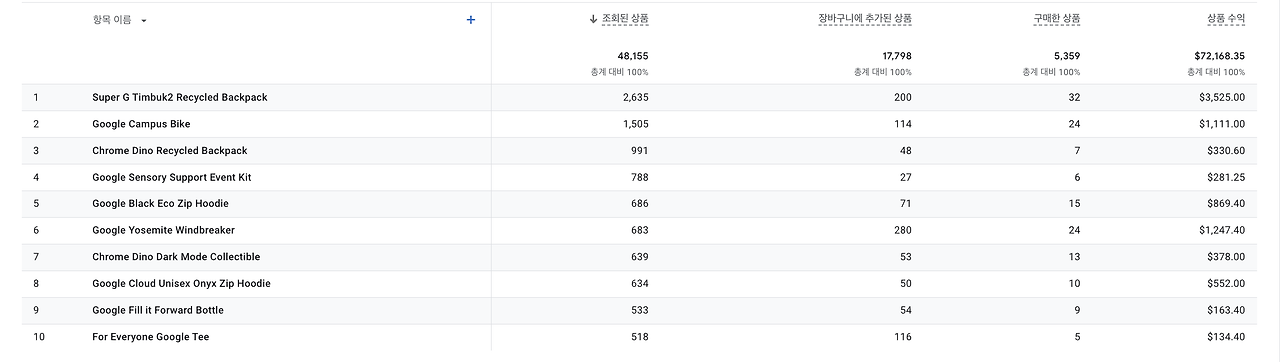Click views value 788

click(639, 177)
